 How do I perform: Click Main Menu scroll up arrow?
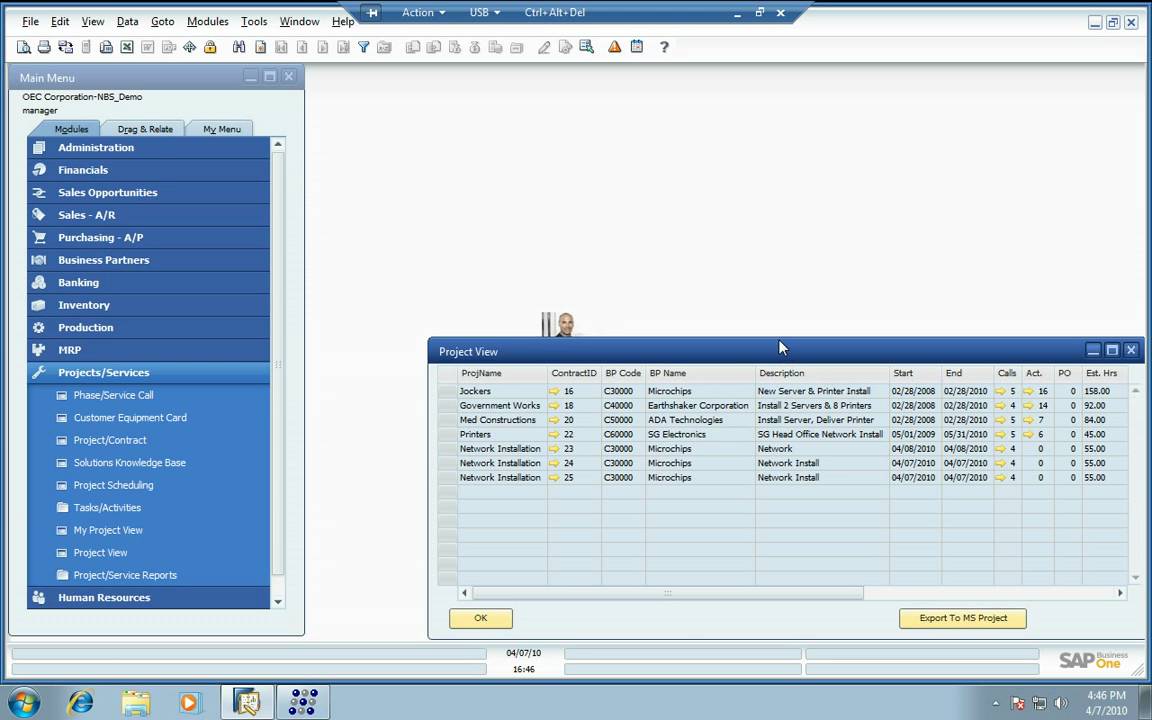(x=278, y=144)
